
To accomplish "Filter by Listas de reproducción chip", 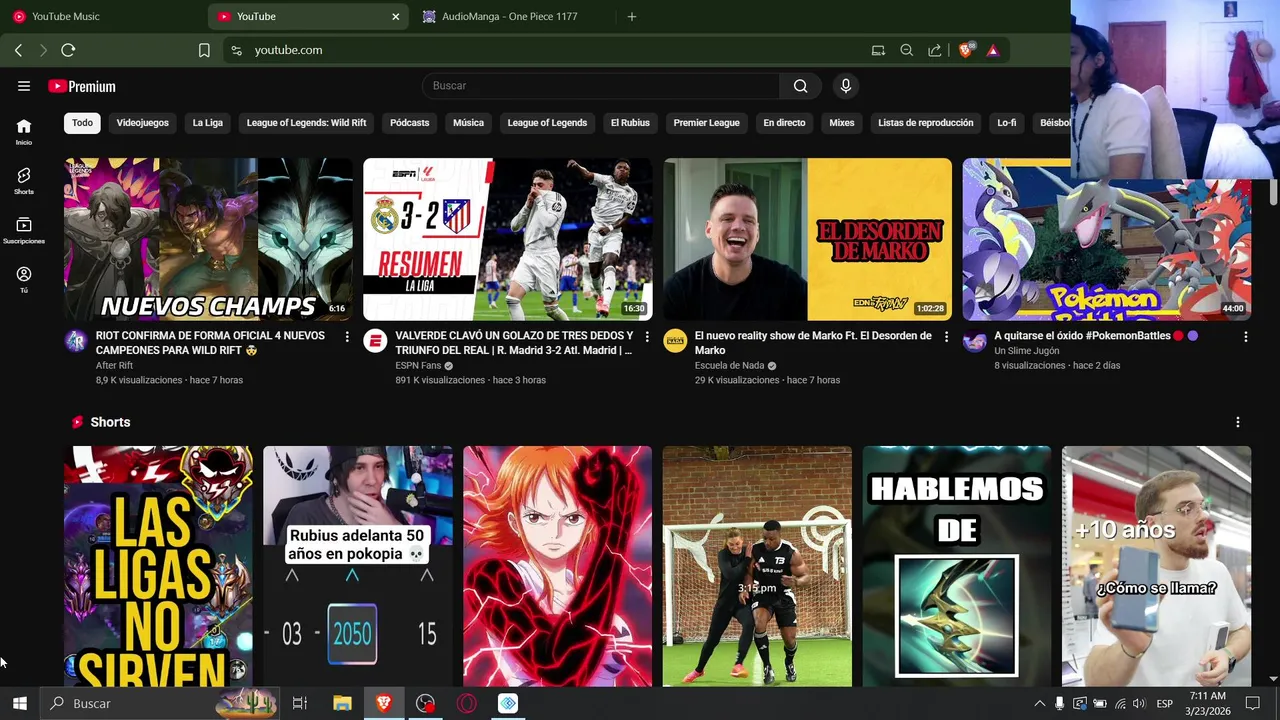I will (926, 123).
